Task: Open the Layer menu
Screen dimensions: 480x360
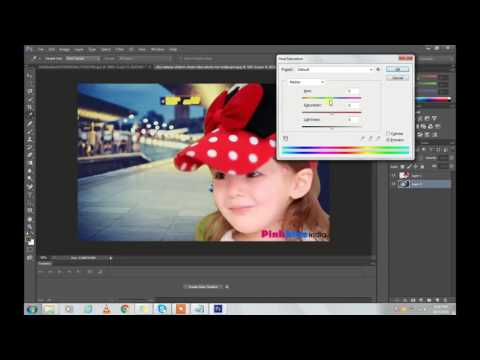Action: 79,49
